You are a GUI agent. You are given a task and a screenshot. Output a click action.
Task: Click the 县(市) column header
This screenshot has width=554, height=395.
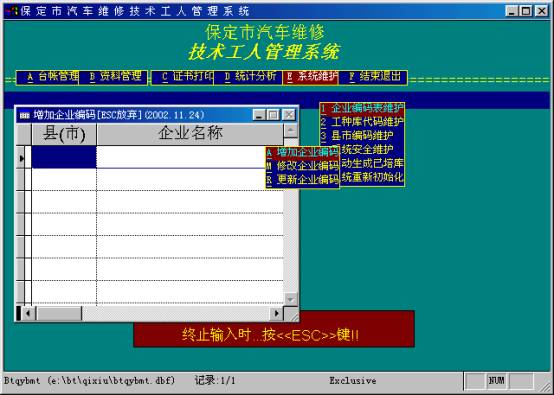coord(64,134)
